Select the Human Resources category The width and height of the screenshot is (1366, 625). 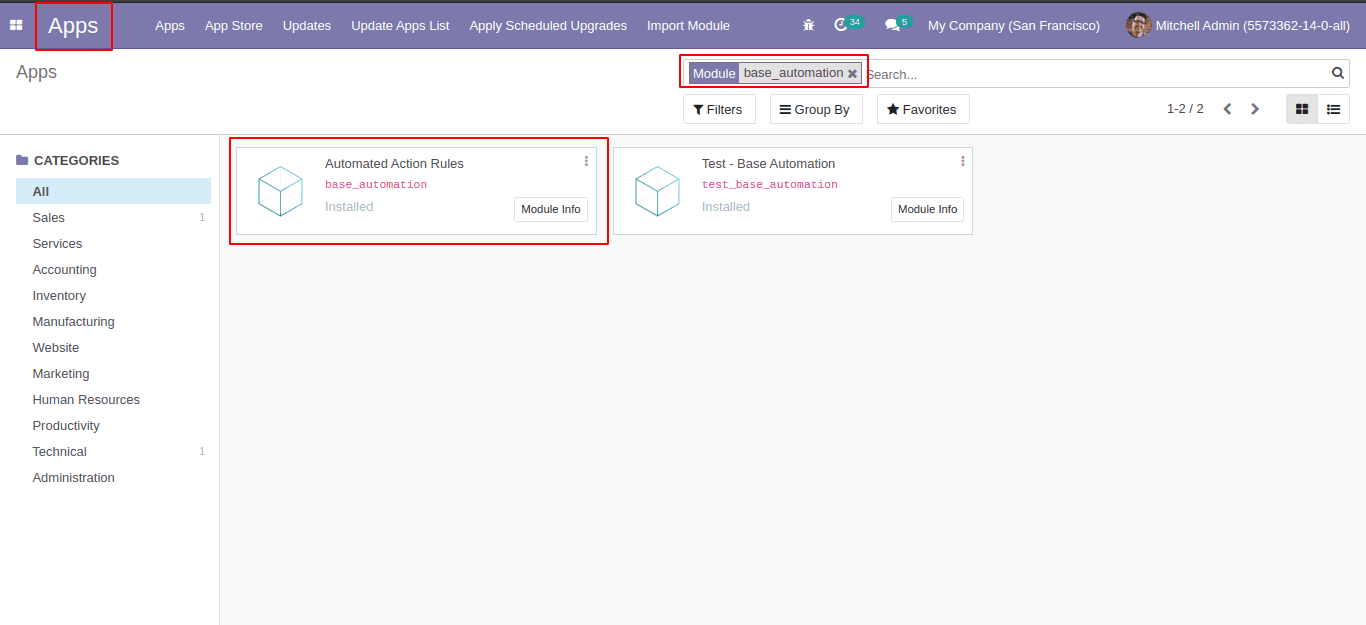(113, 399)
